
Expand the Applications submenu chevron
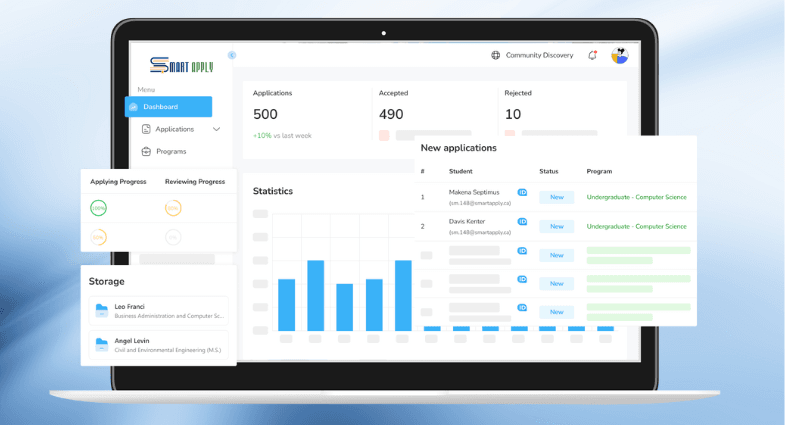pos(216,129)
